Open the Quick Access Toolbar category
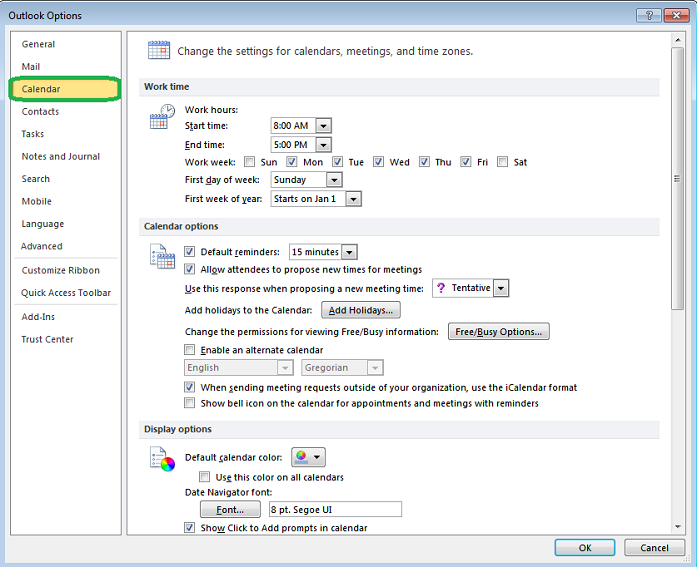697x567 pixels. [x=66, y=293]
